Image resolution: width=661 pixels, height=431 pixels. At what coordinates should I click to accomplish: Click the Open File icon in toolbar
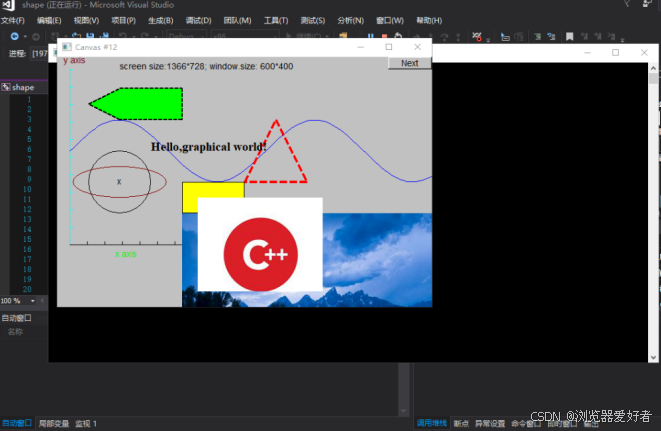tap(76, 37)
